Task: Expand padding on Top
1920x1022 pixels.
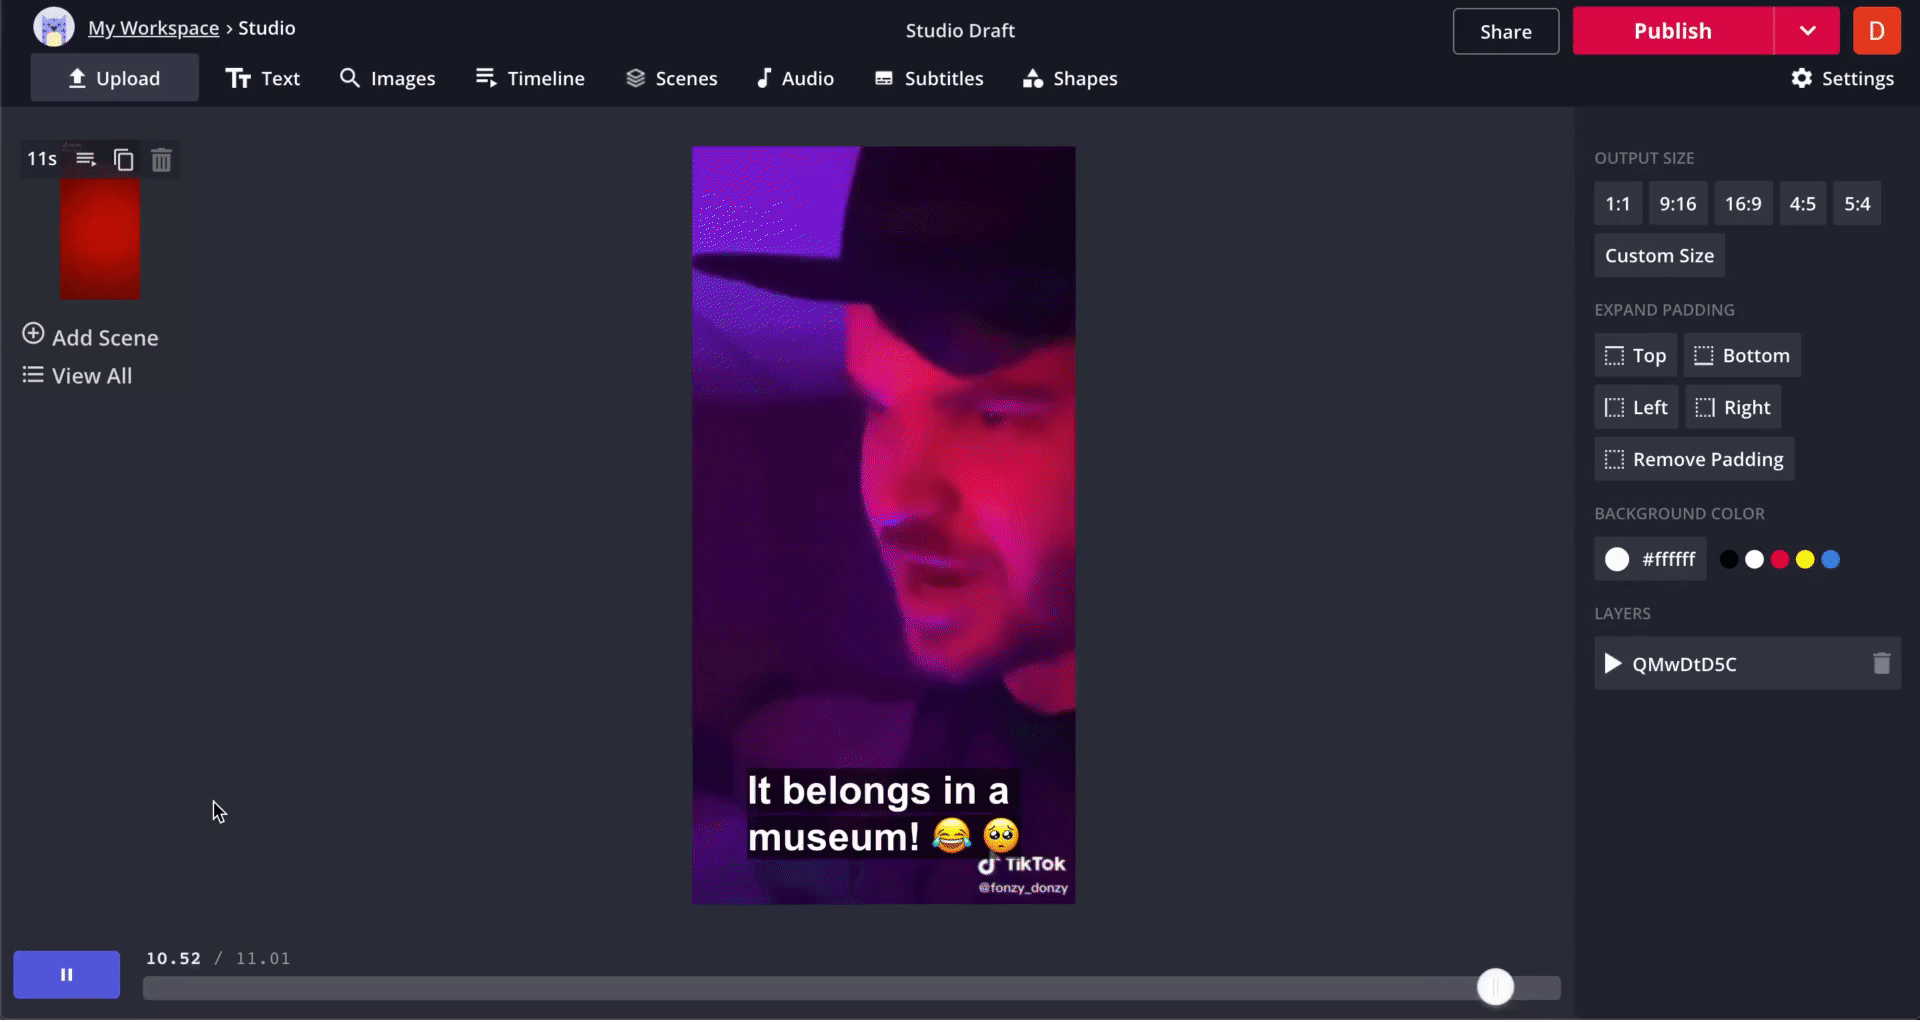Action: coord(1635,355)
